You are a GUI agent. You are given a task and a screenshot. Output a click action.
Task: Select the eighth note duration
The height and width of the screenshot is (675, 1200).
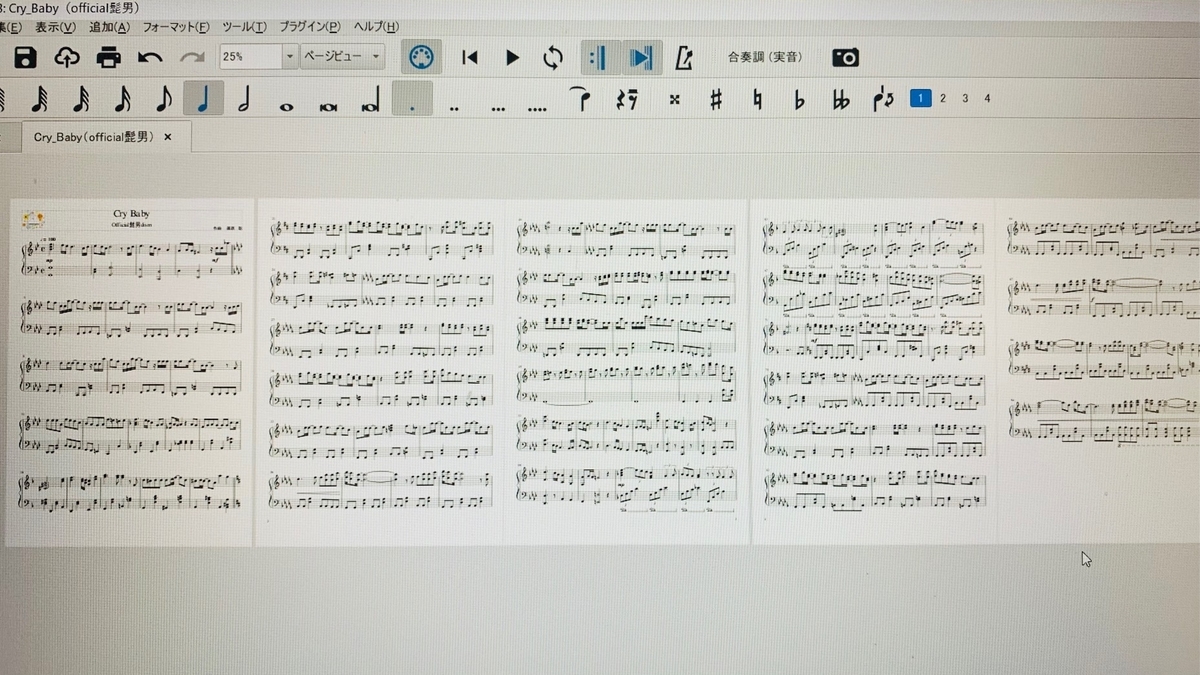(164, 99)
